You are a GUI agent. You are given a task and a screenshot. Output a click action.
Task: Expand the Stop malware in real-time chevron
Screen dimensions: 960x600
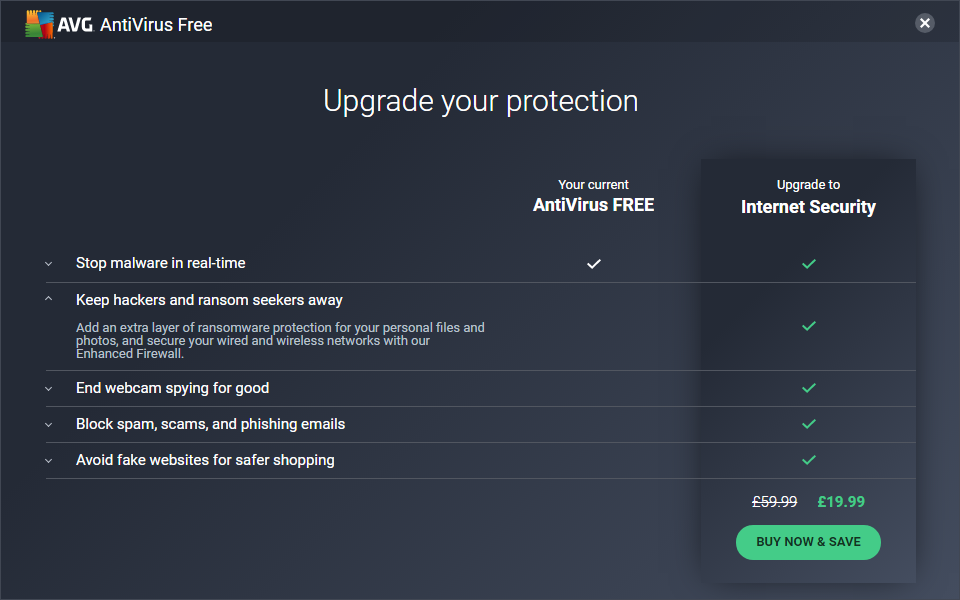pos(48,264)
